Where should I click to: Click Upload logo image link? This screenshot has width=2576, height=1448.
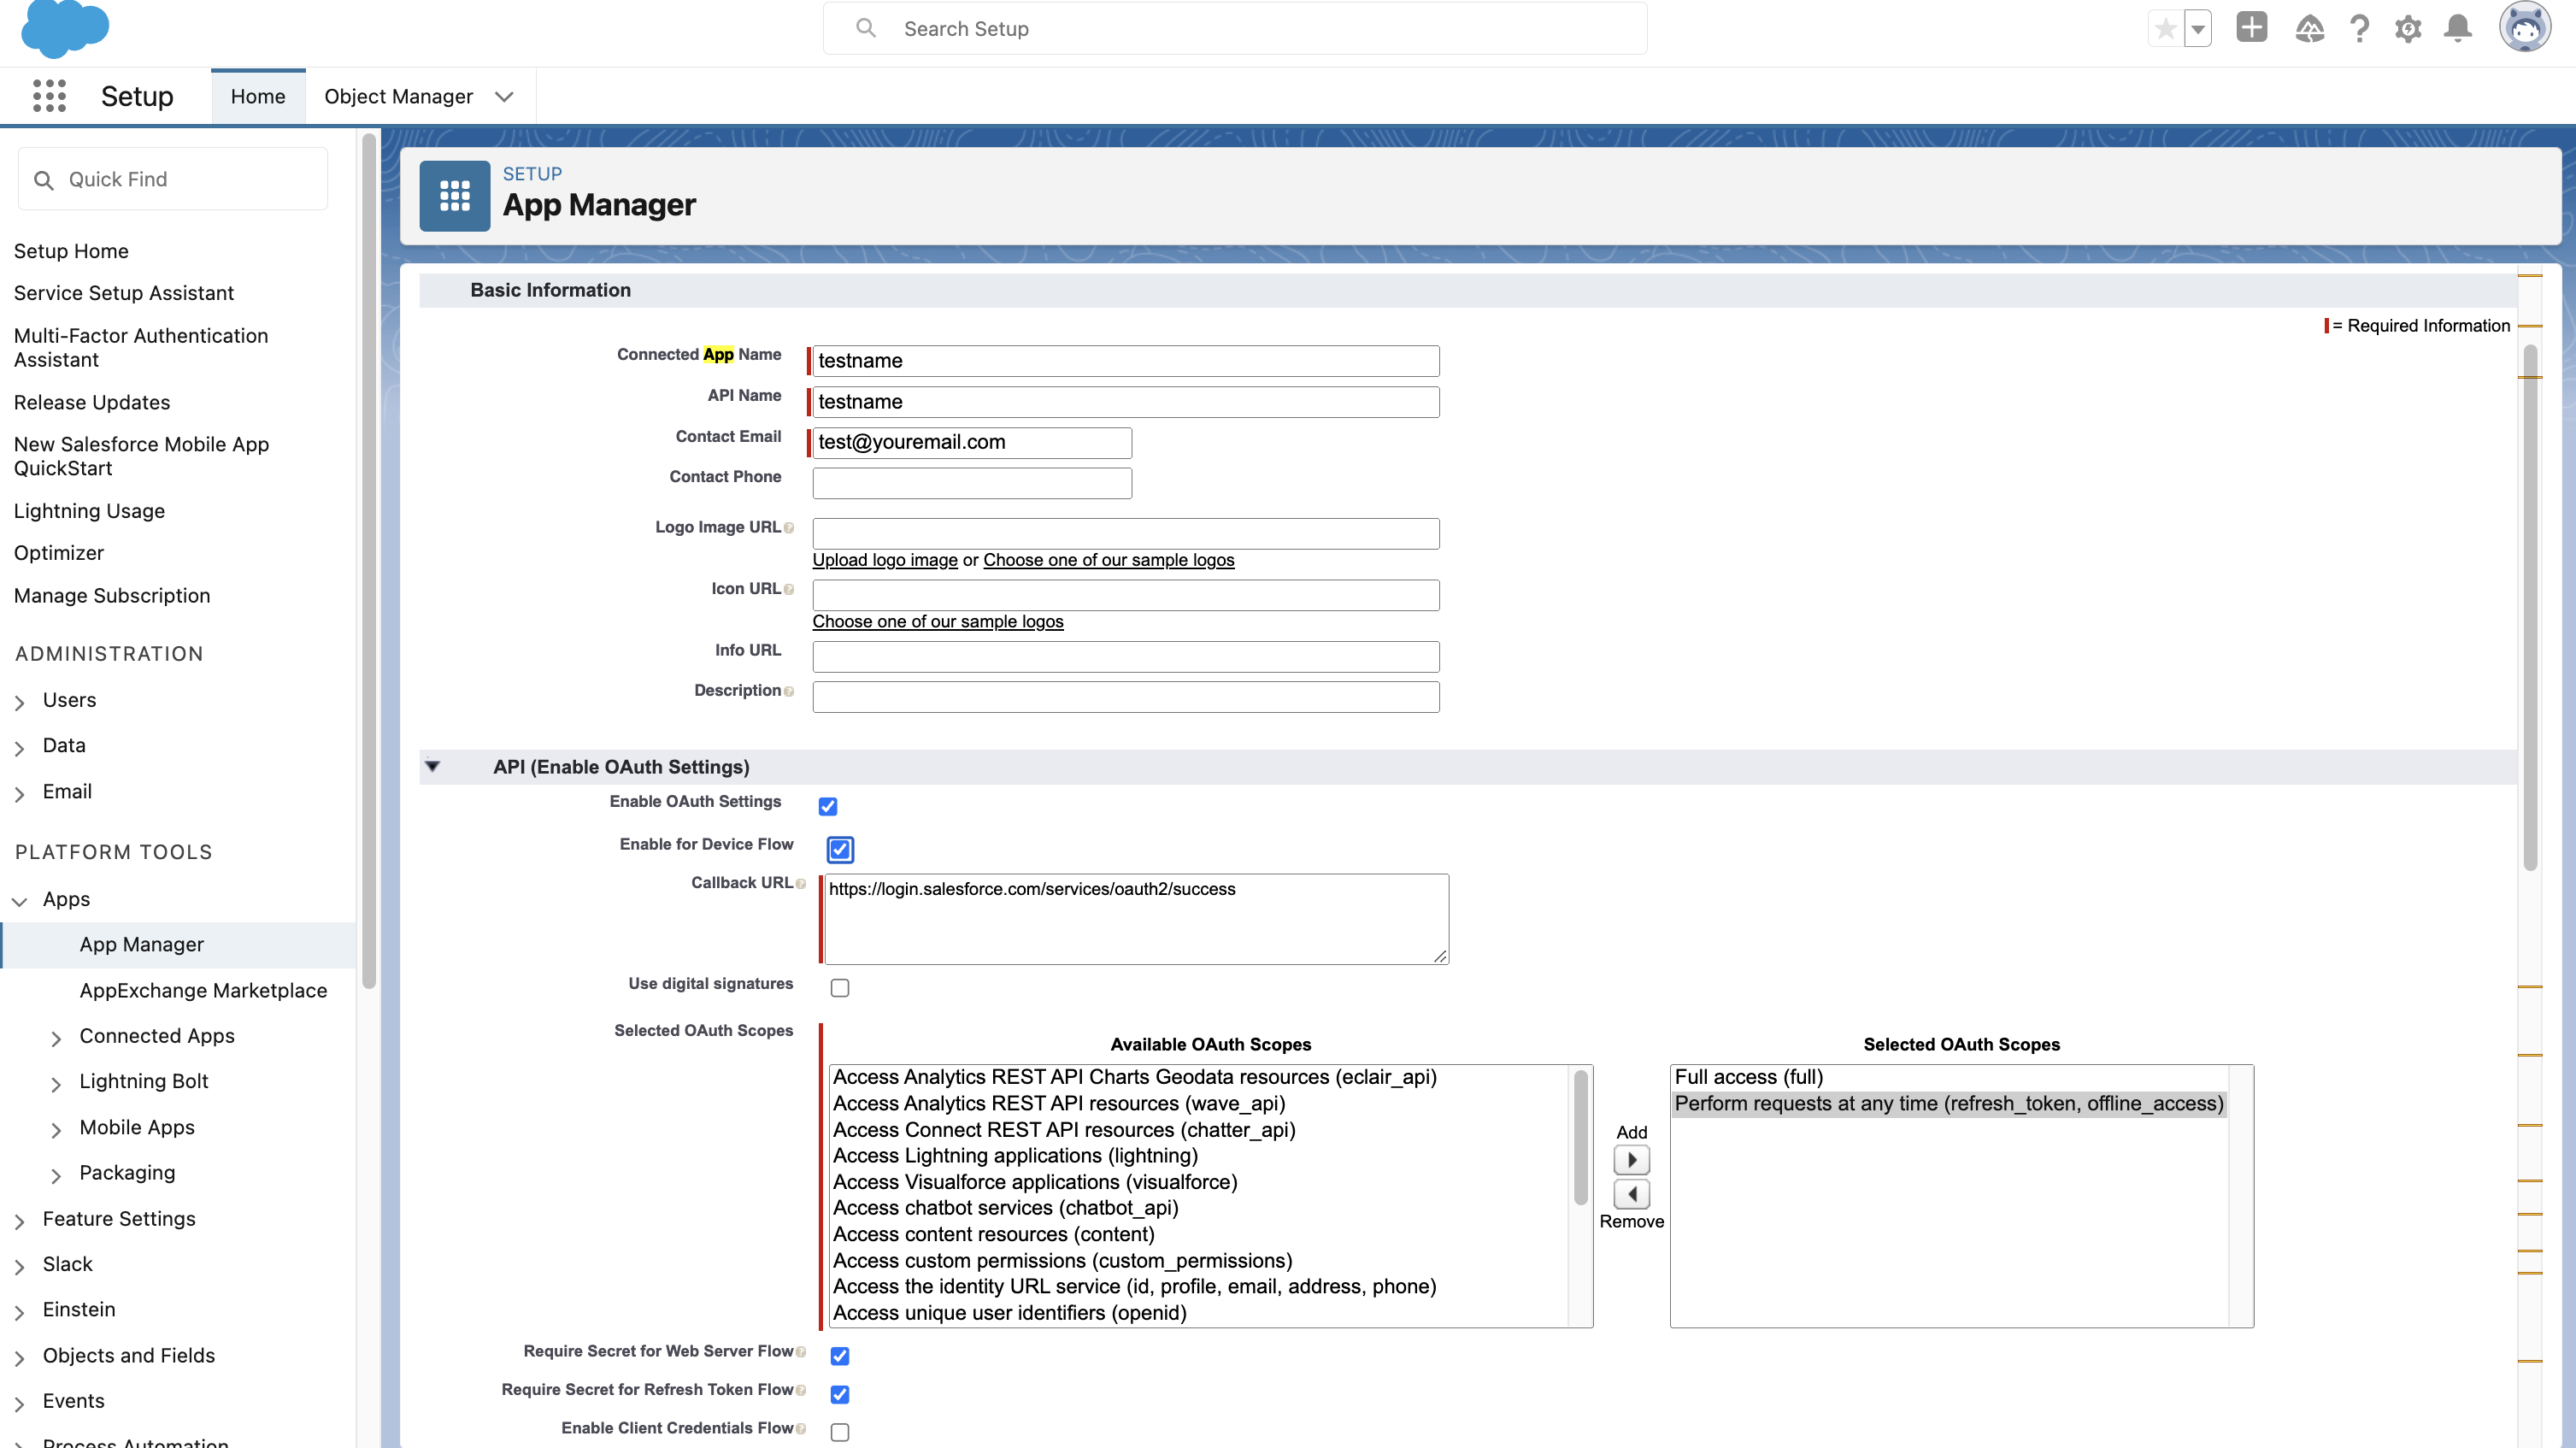[x=885, y=560]
